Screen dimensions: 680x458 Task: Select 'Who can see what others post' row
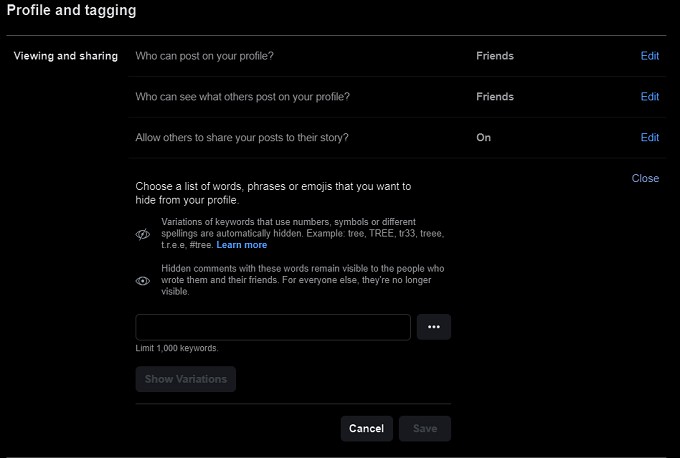(242, 97)
